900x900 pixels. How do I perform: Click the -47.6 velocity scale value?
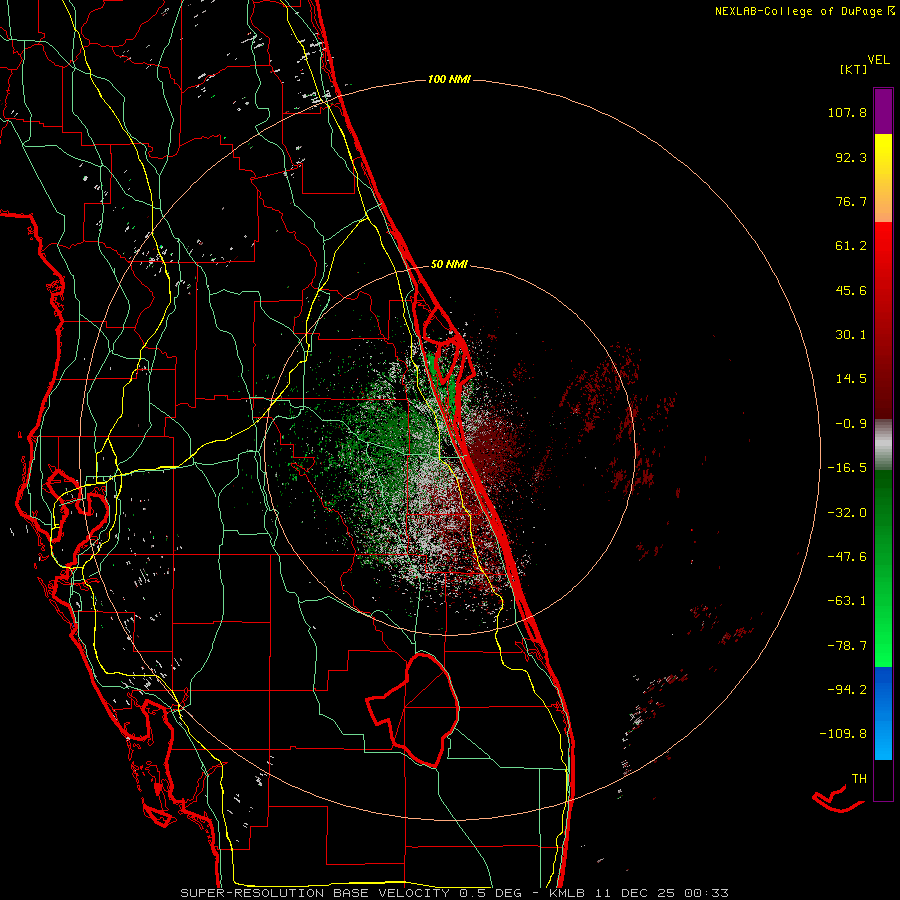coord(847,557)
